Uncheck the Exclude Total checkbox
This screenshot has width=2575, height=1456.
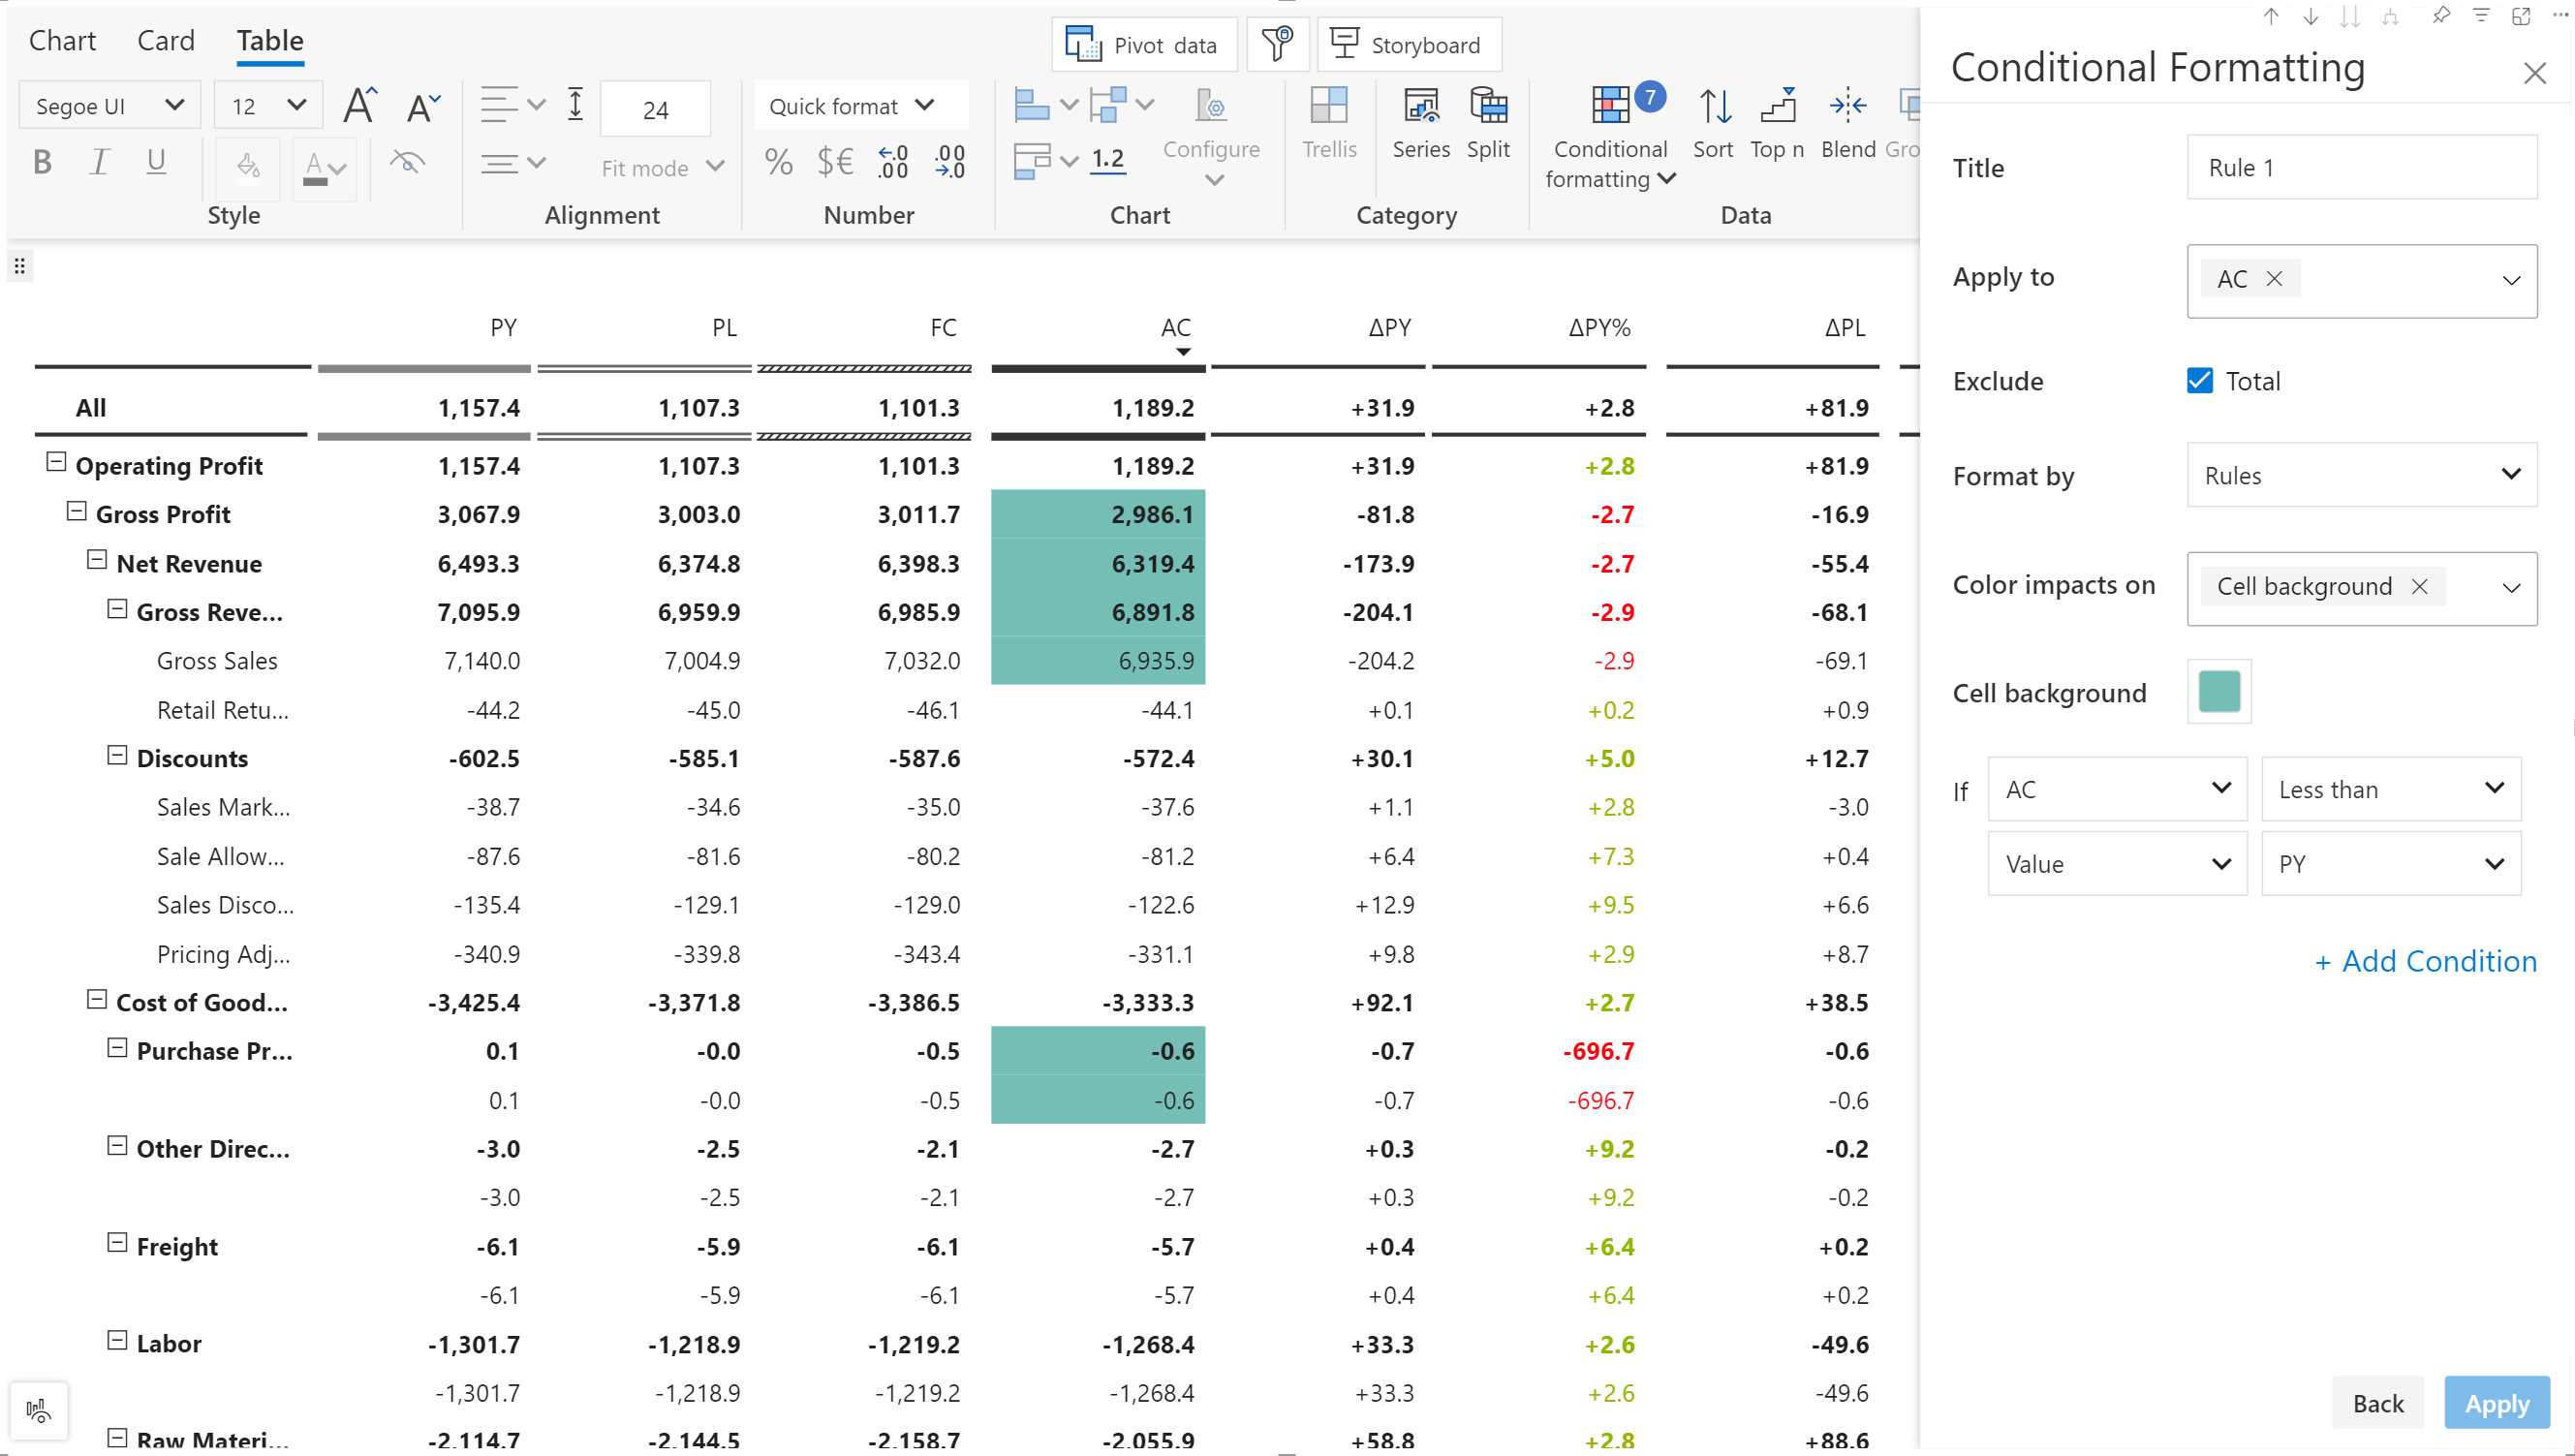[x=2199, y=381]
